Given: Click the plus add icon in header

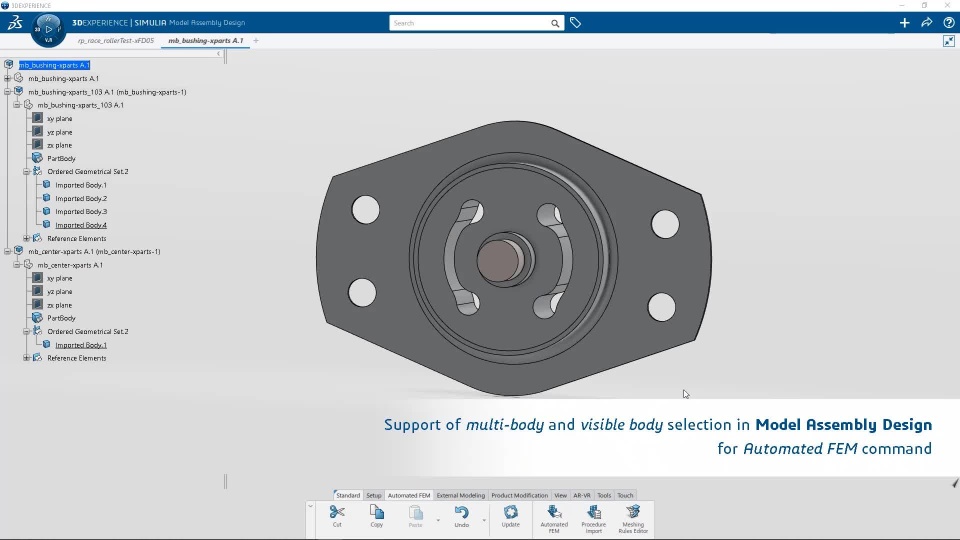Looking at the screenshot, I should tap(904, 23).
